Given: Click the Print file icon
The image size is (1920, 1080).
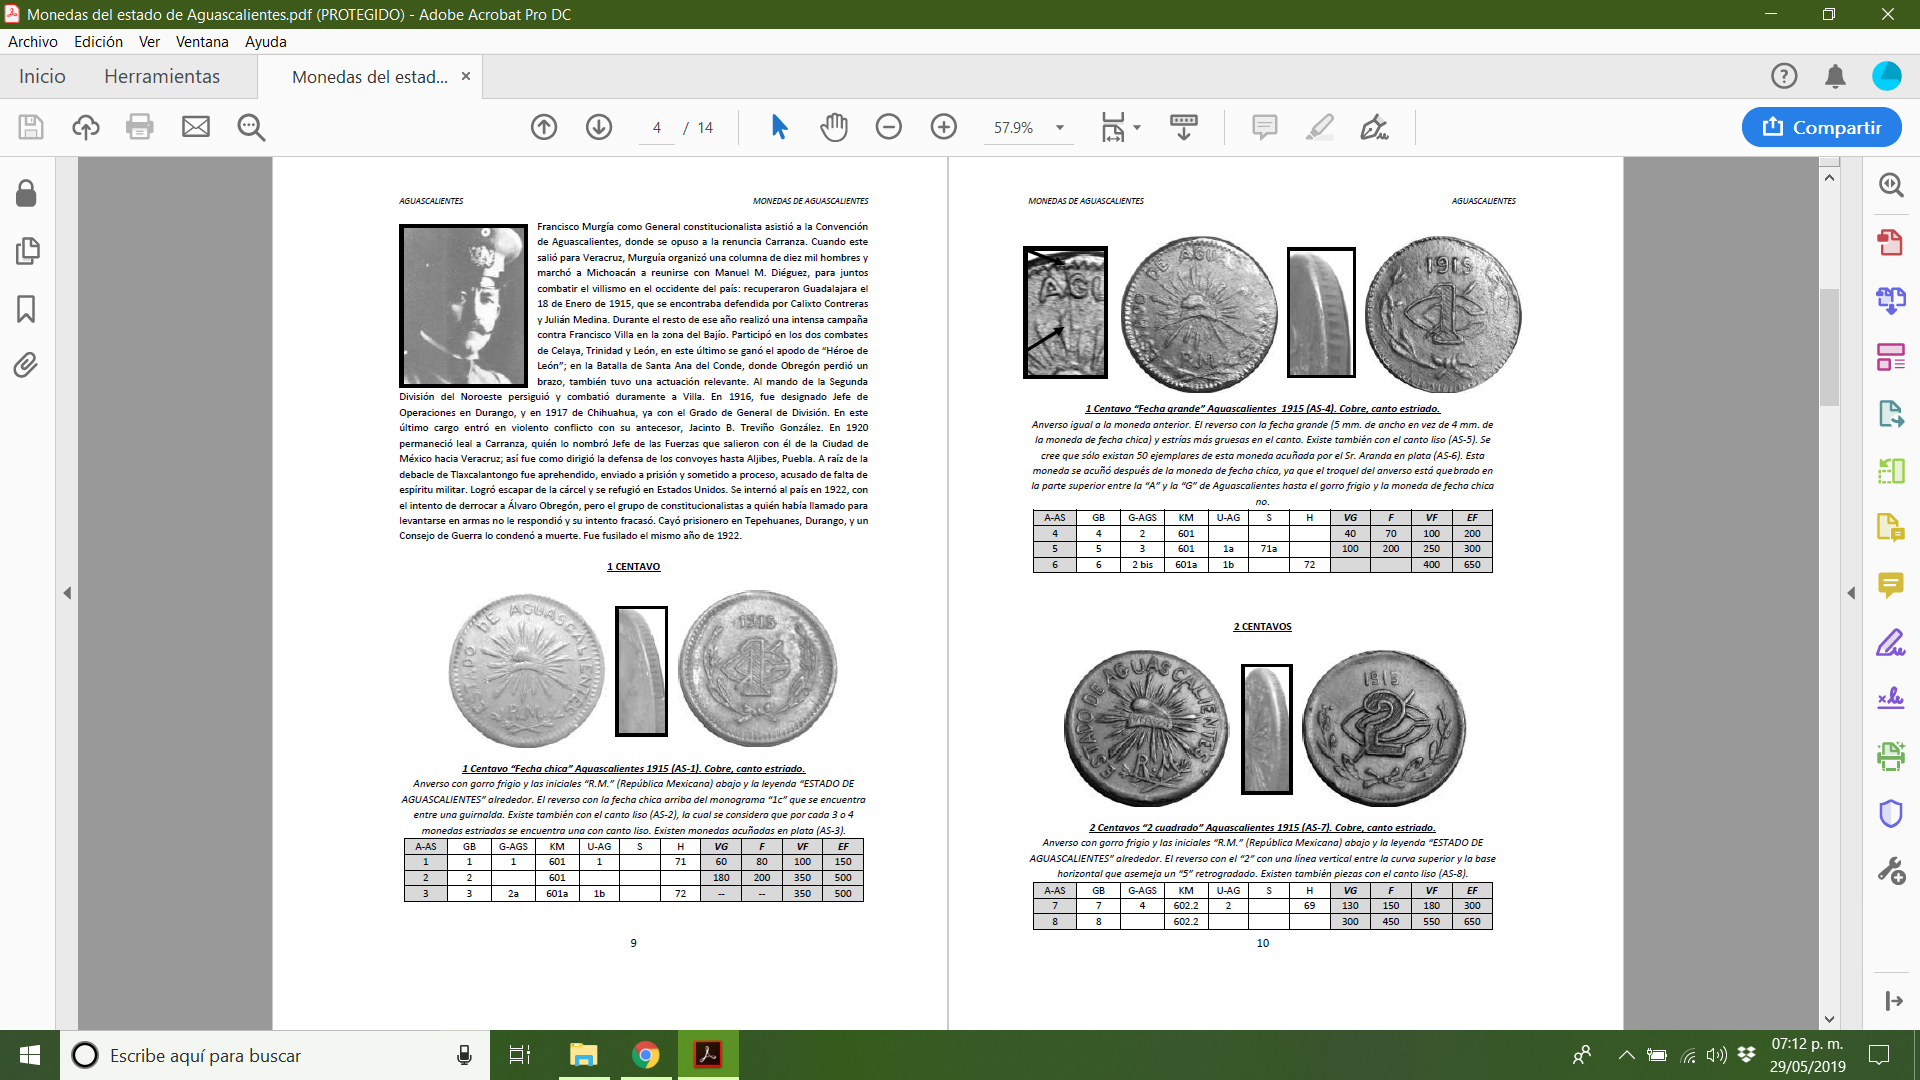Looking at the screenshot, I should (x=140, y=127).
